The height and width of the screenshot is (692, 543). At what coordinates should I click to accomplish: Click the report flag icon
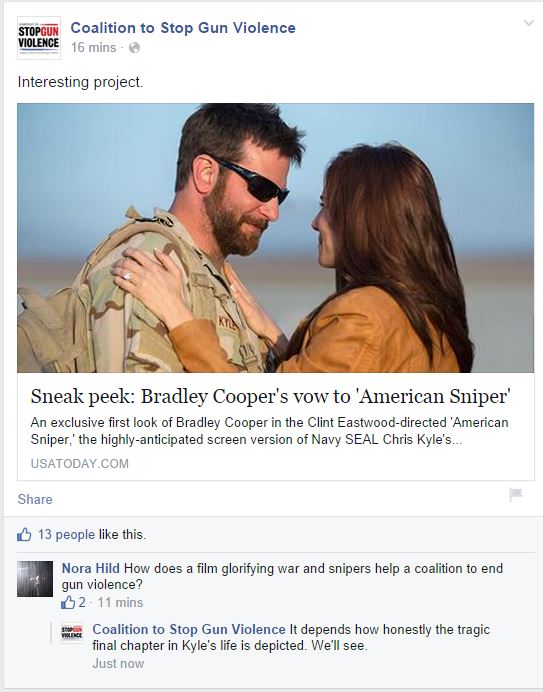(516, 495)
